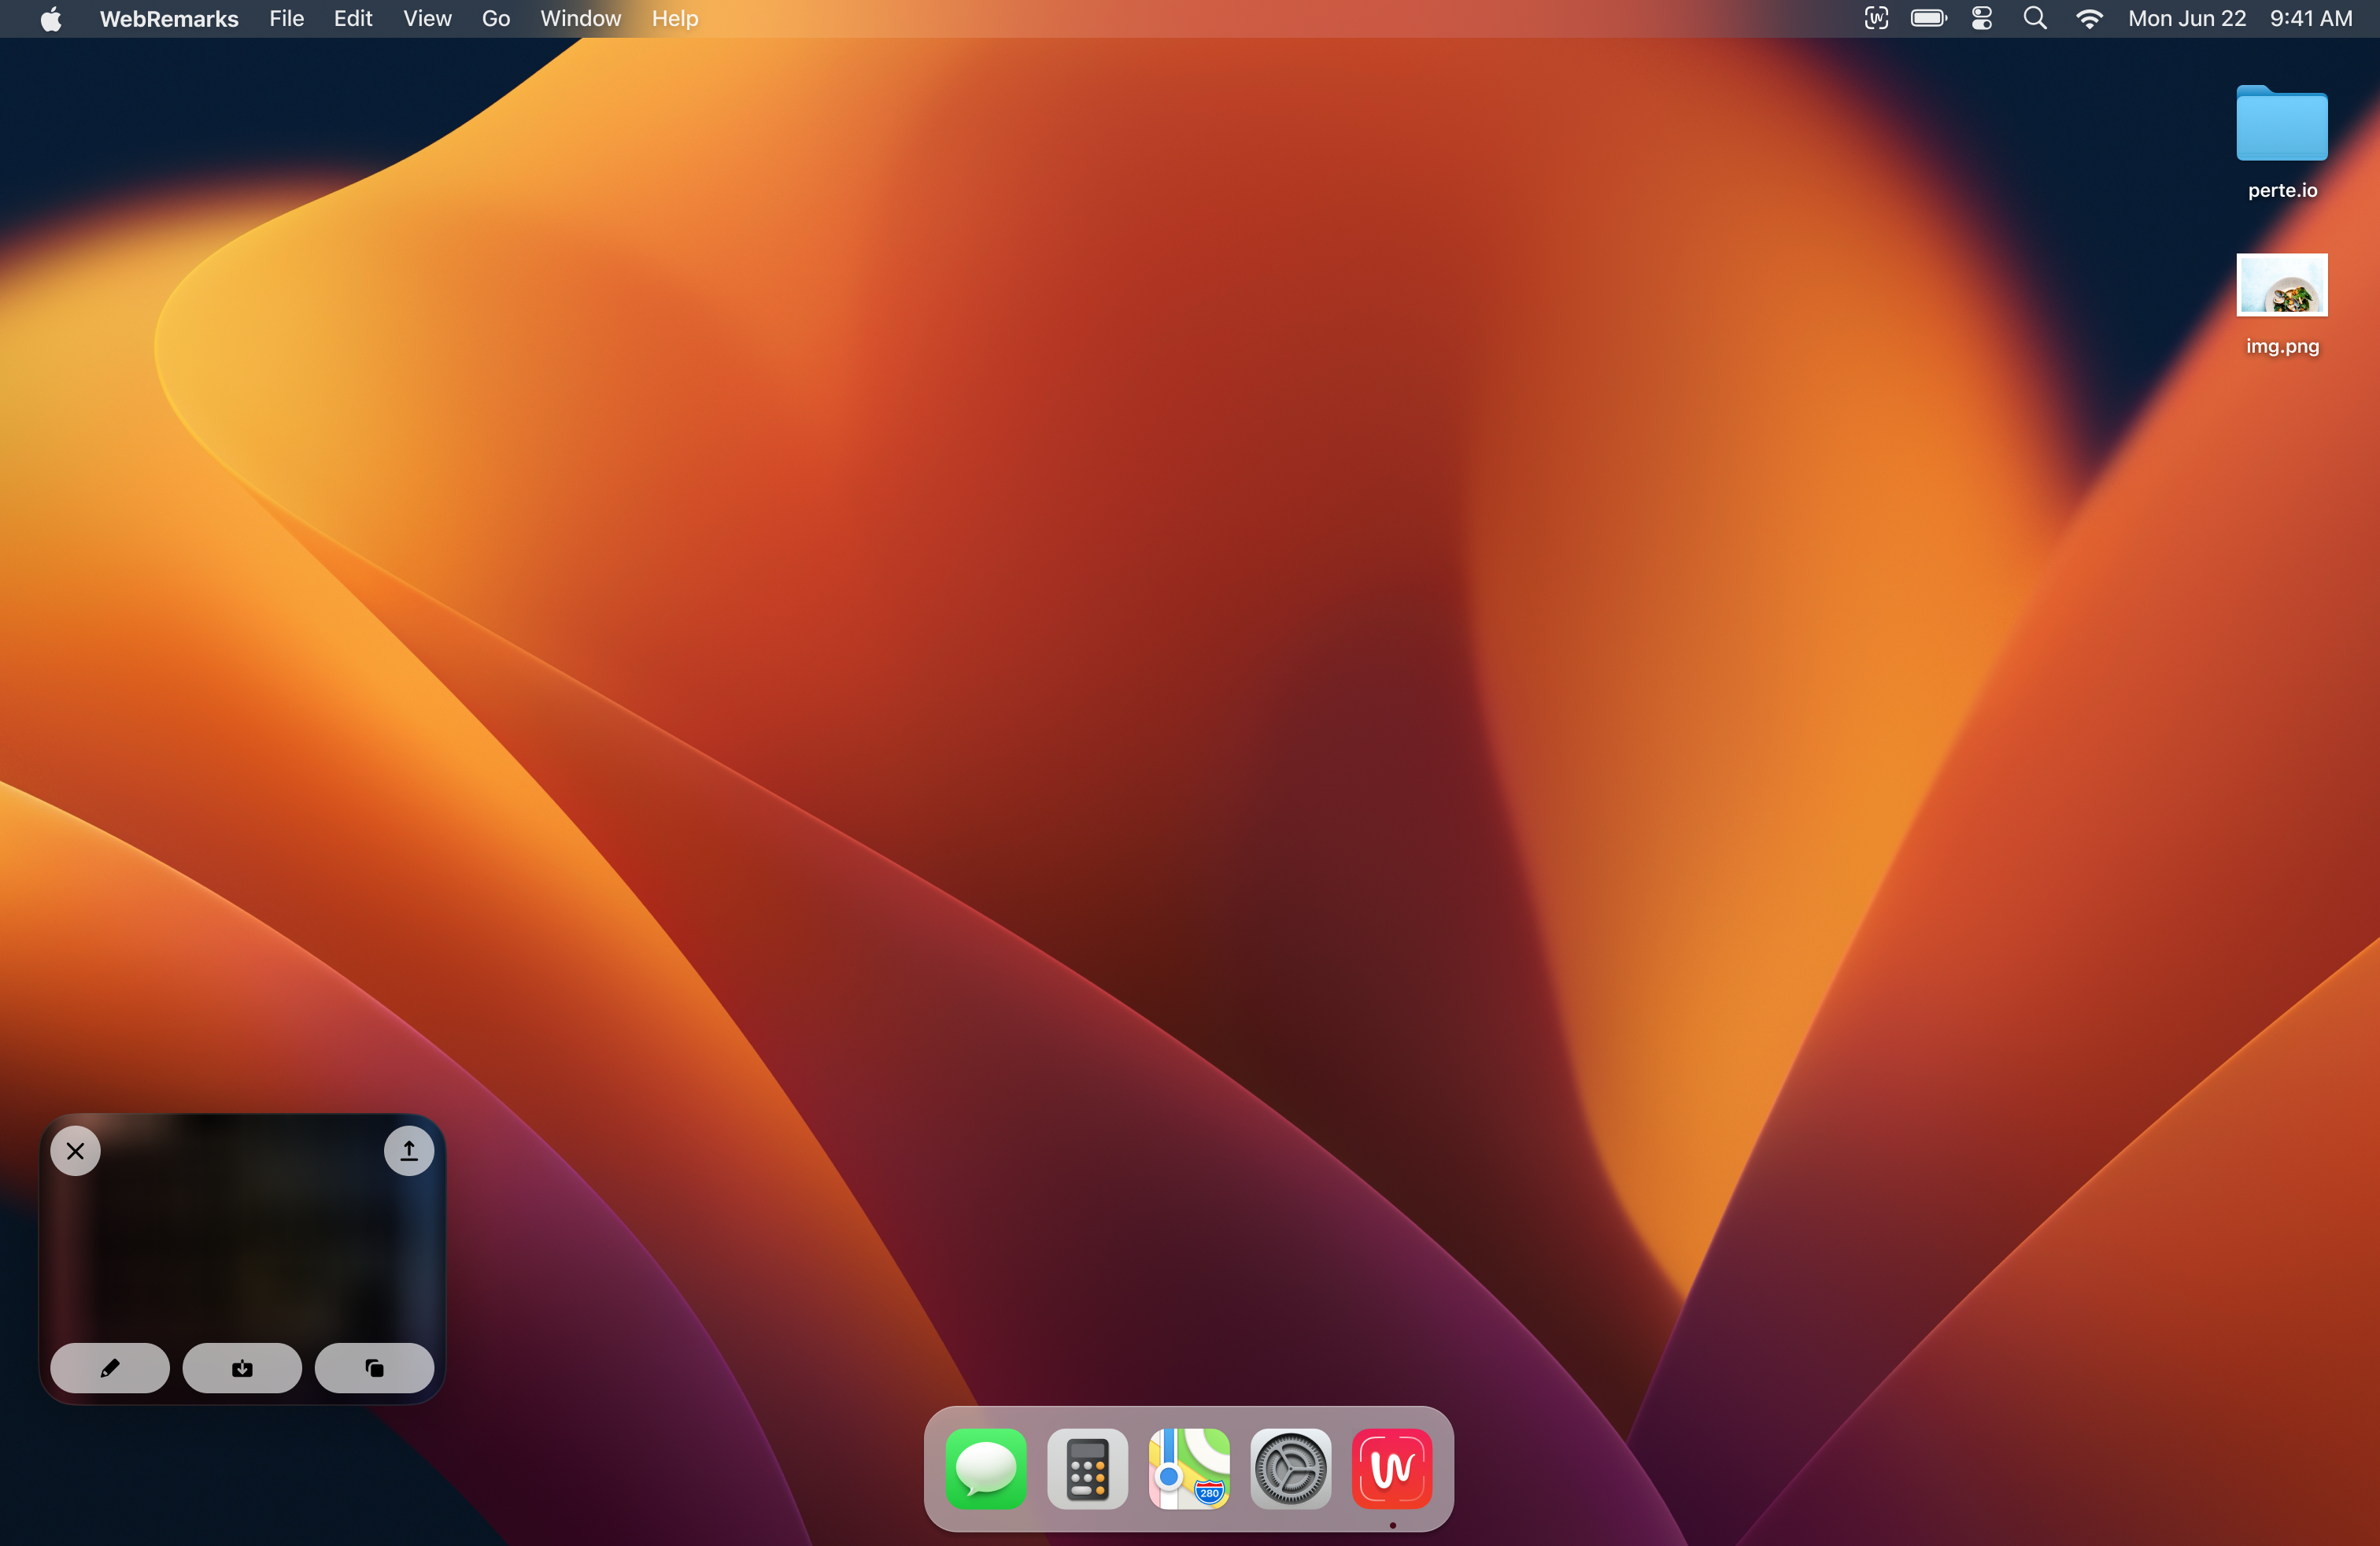Annotate the screenshot with the pencil button
This screenshot has height=1546, width=2380.
pos(110,1367)
